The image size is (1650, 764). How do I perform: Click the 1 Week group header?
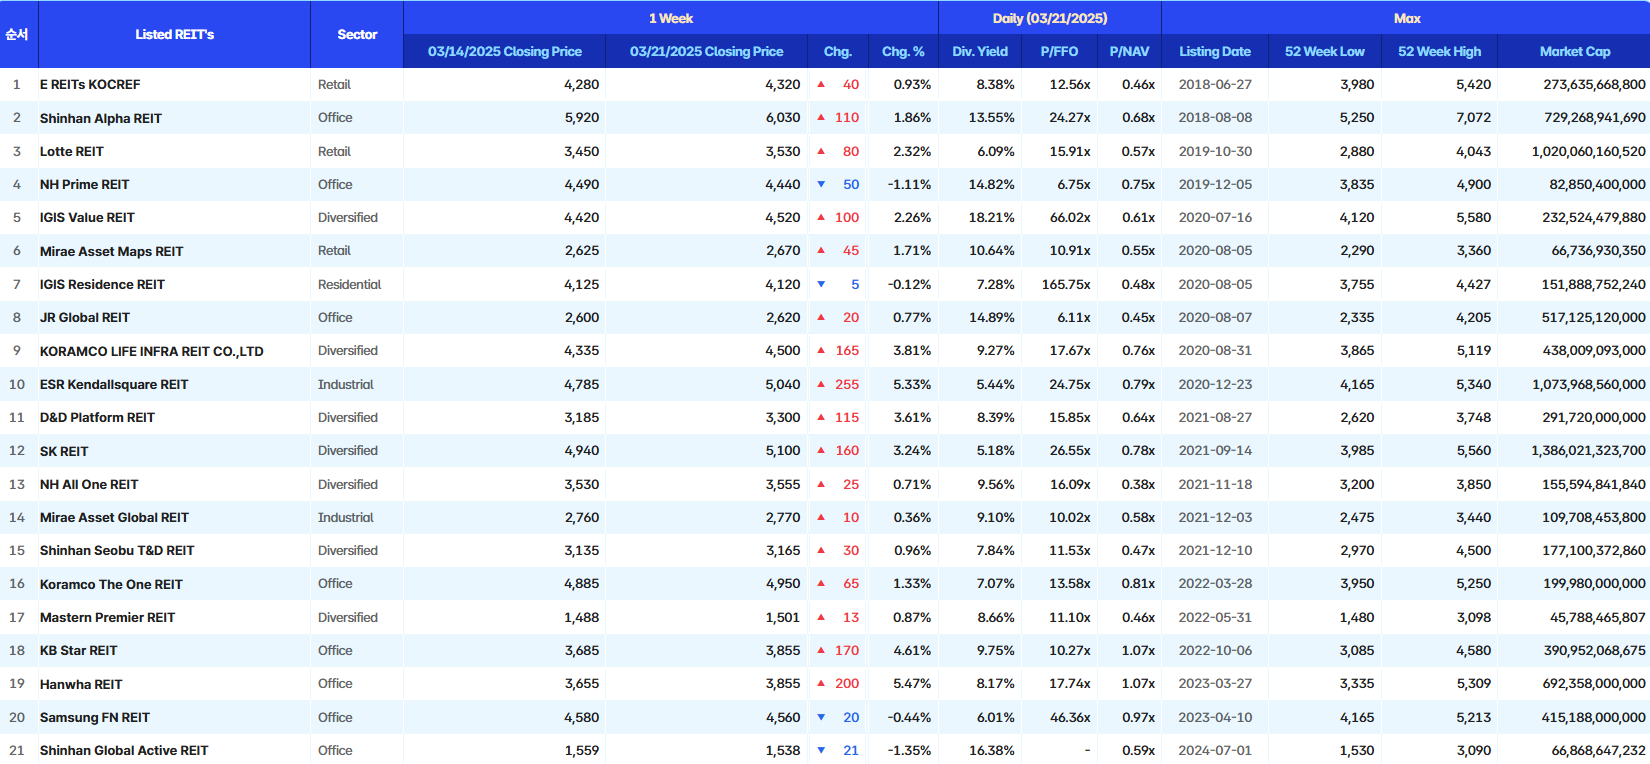[671, 18]
